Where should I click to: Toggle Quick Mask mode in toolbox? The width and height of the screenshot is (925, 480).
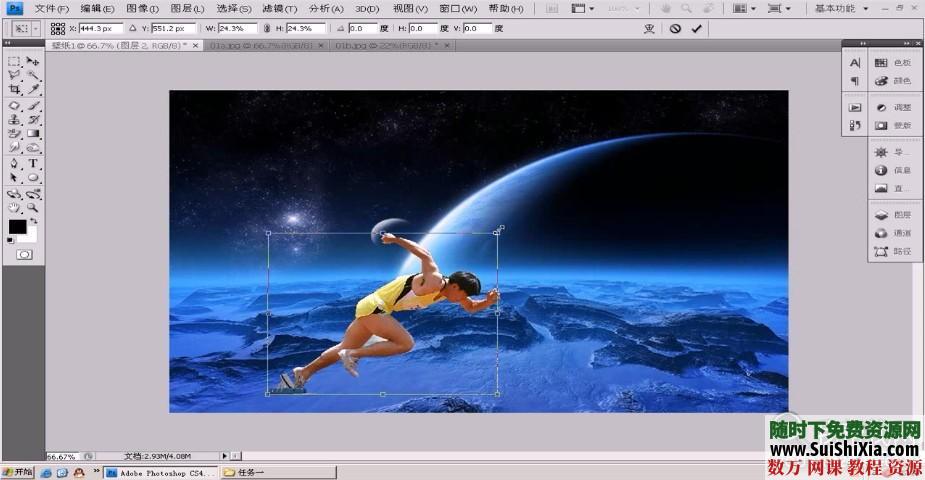[x=24, y=255]
